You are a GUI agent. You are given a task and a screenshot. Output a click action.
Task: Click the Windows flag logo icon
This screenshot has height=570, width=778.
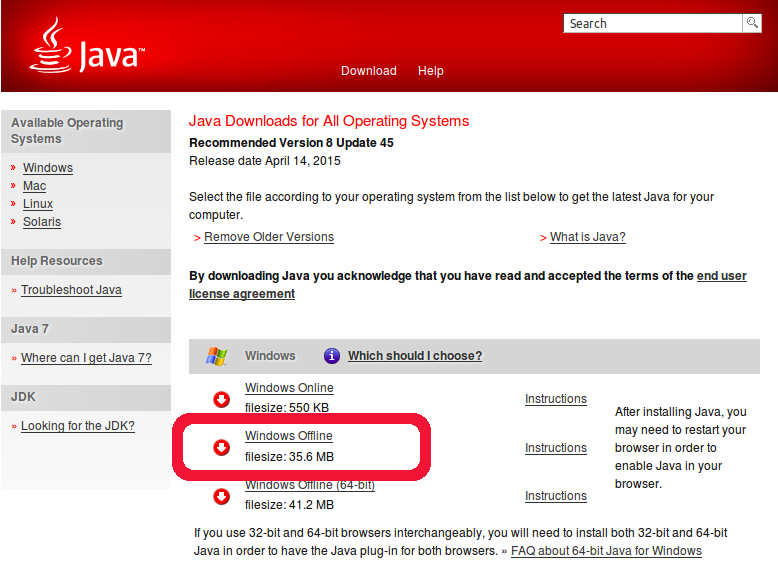tap(216, 356)
